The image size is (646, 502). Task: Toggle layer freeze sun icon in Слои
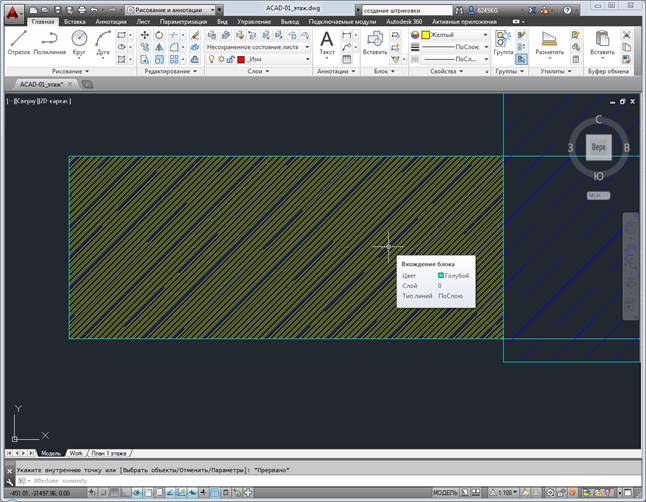point(221,59)
